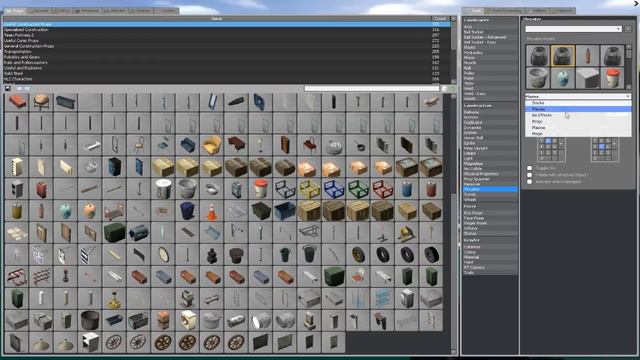This screenshot has height=360, width=640.
Task: Select the Hydraulics tool
Action: (x=490, y=53)
